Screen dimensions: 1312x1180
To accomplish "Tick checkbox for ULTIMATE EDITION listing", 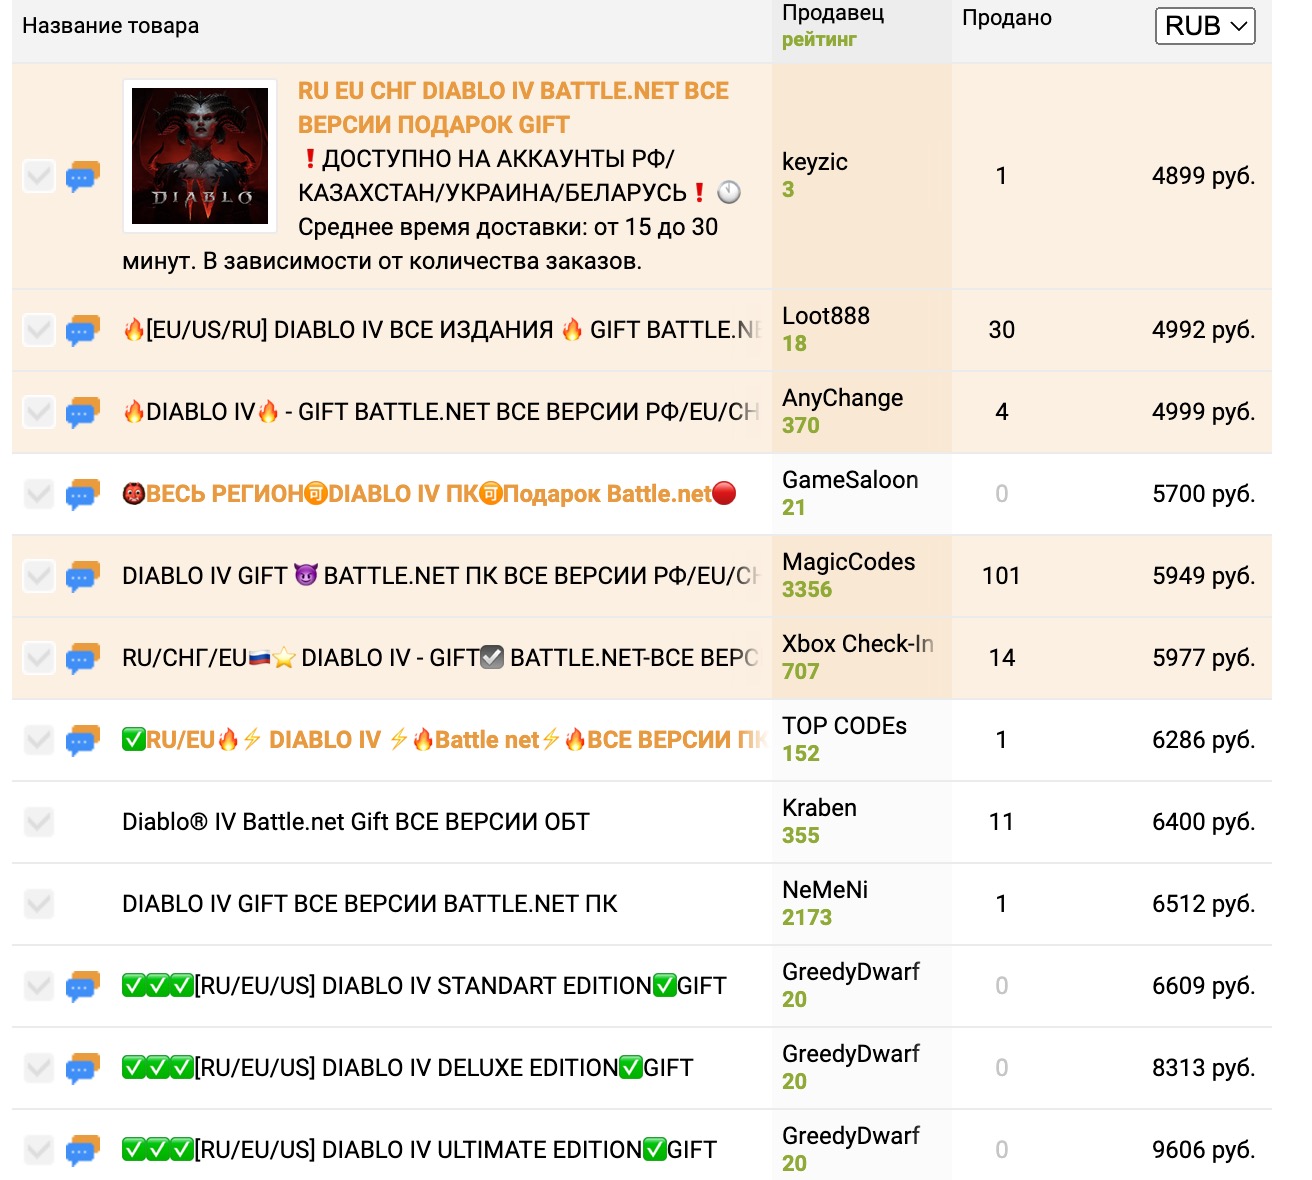I will 39,1150.
